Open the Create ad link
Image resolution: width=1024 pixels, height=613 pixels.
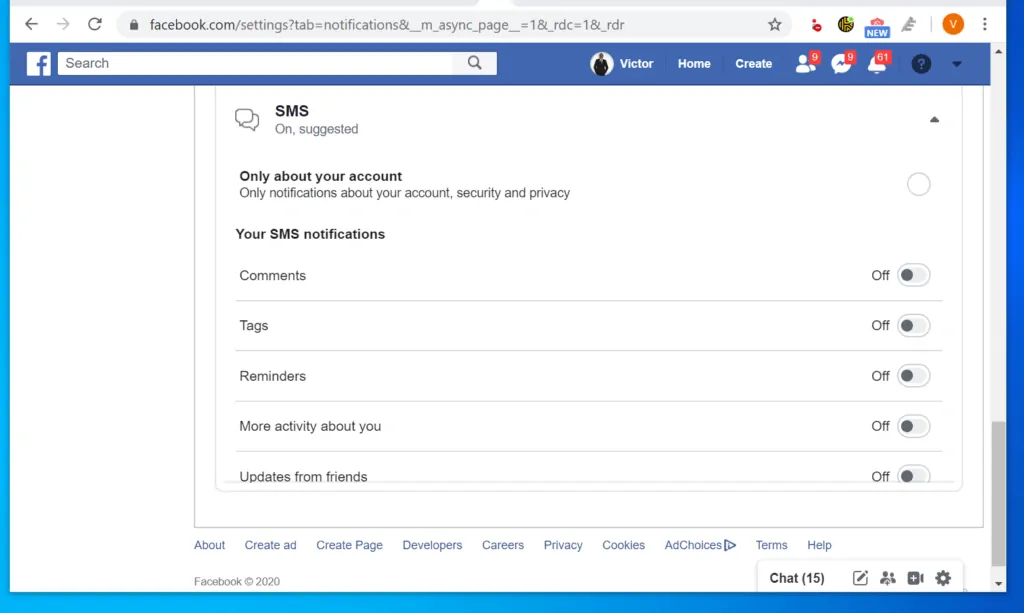click(270, 545)
